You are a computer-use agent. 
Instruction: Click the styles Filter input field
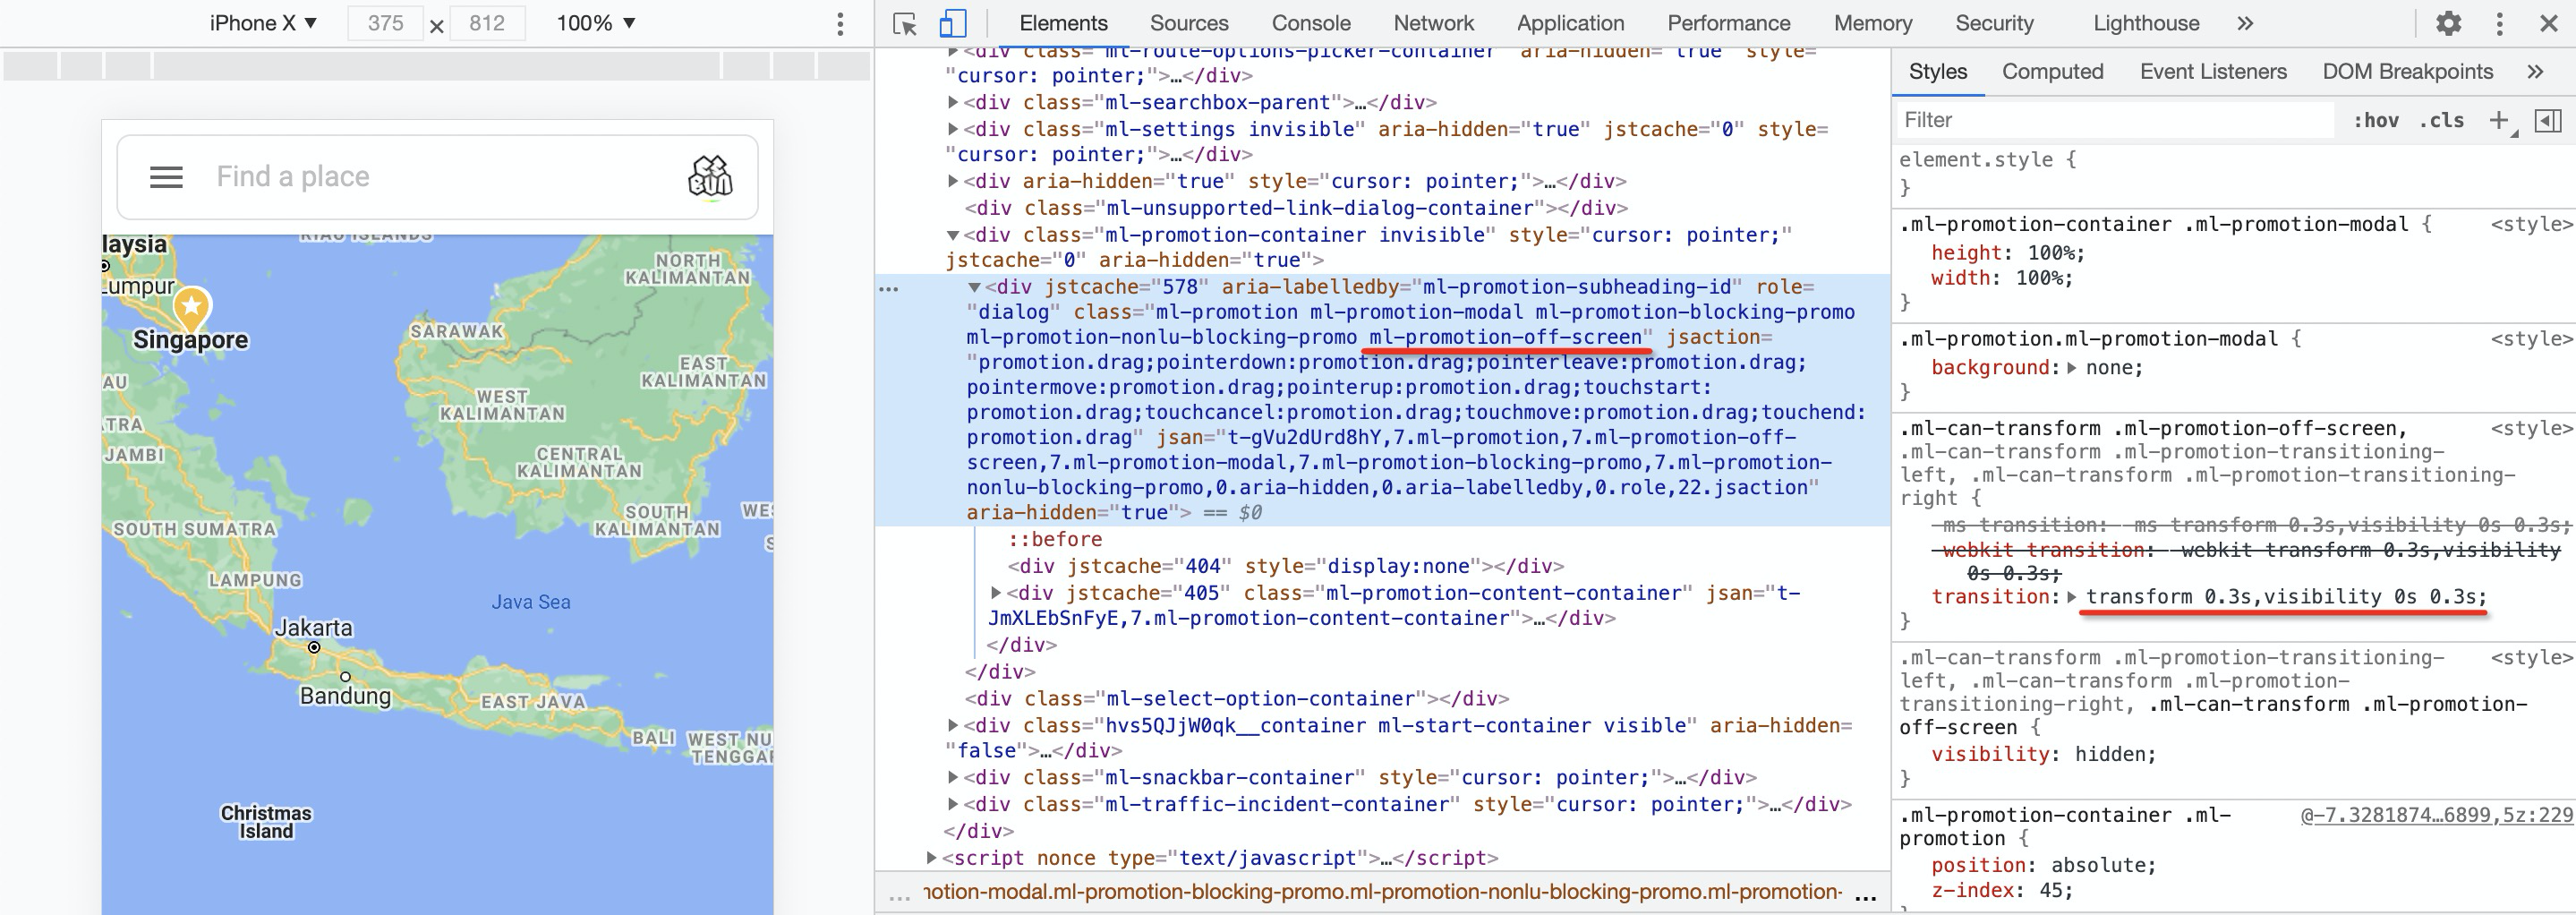point(2115,120)
